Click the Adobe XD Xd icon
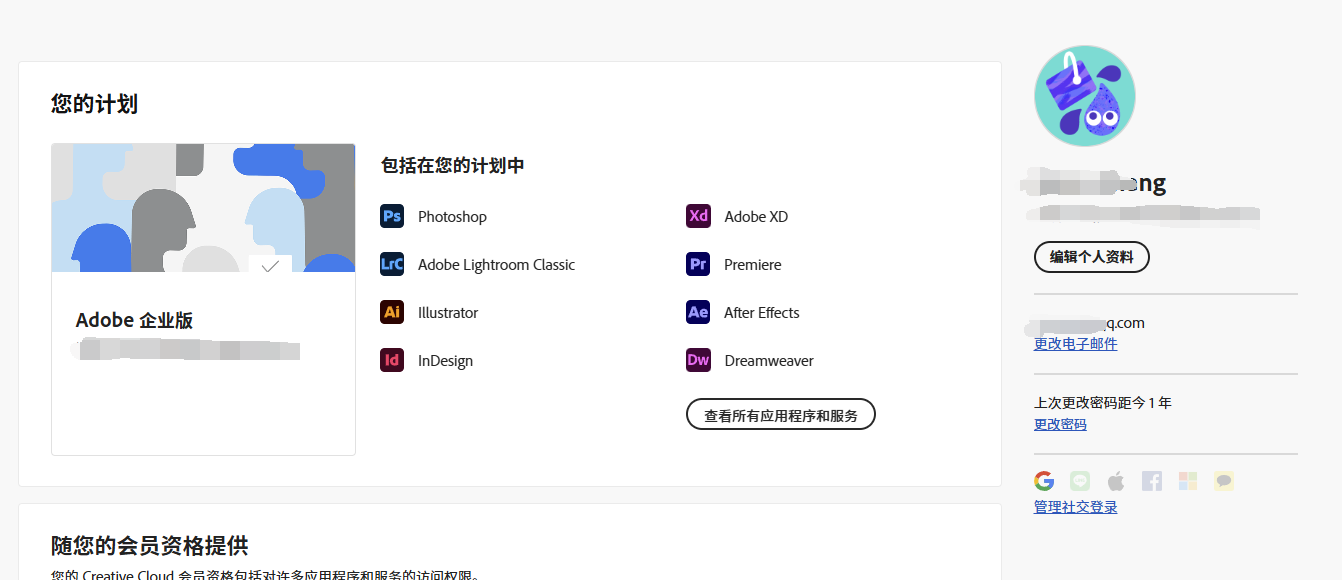The height and width of the screenshot is (580, 1342). [x=698, y=216]
